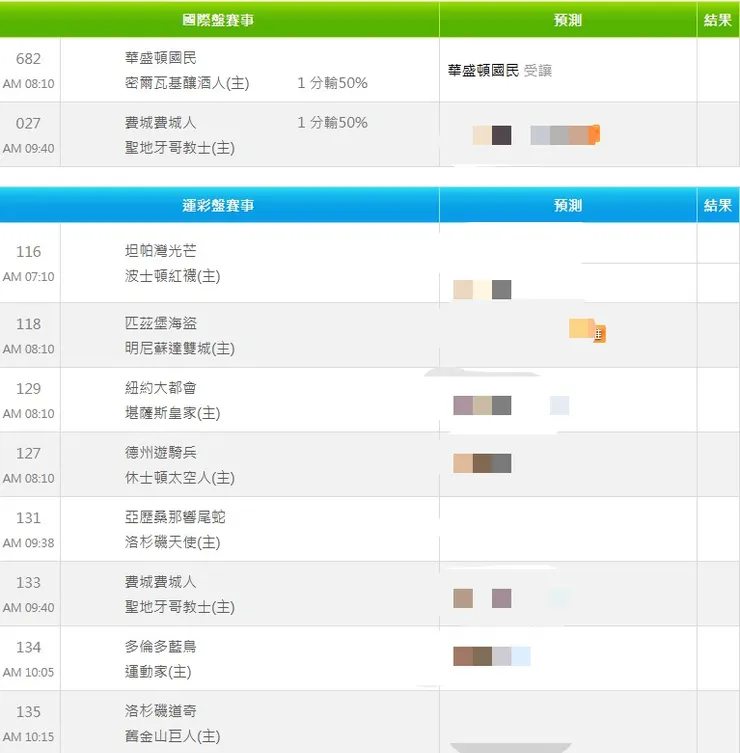Click the 華盛頓國民 受讓 prediction

click(499, 71)
